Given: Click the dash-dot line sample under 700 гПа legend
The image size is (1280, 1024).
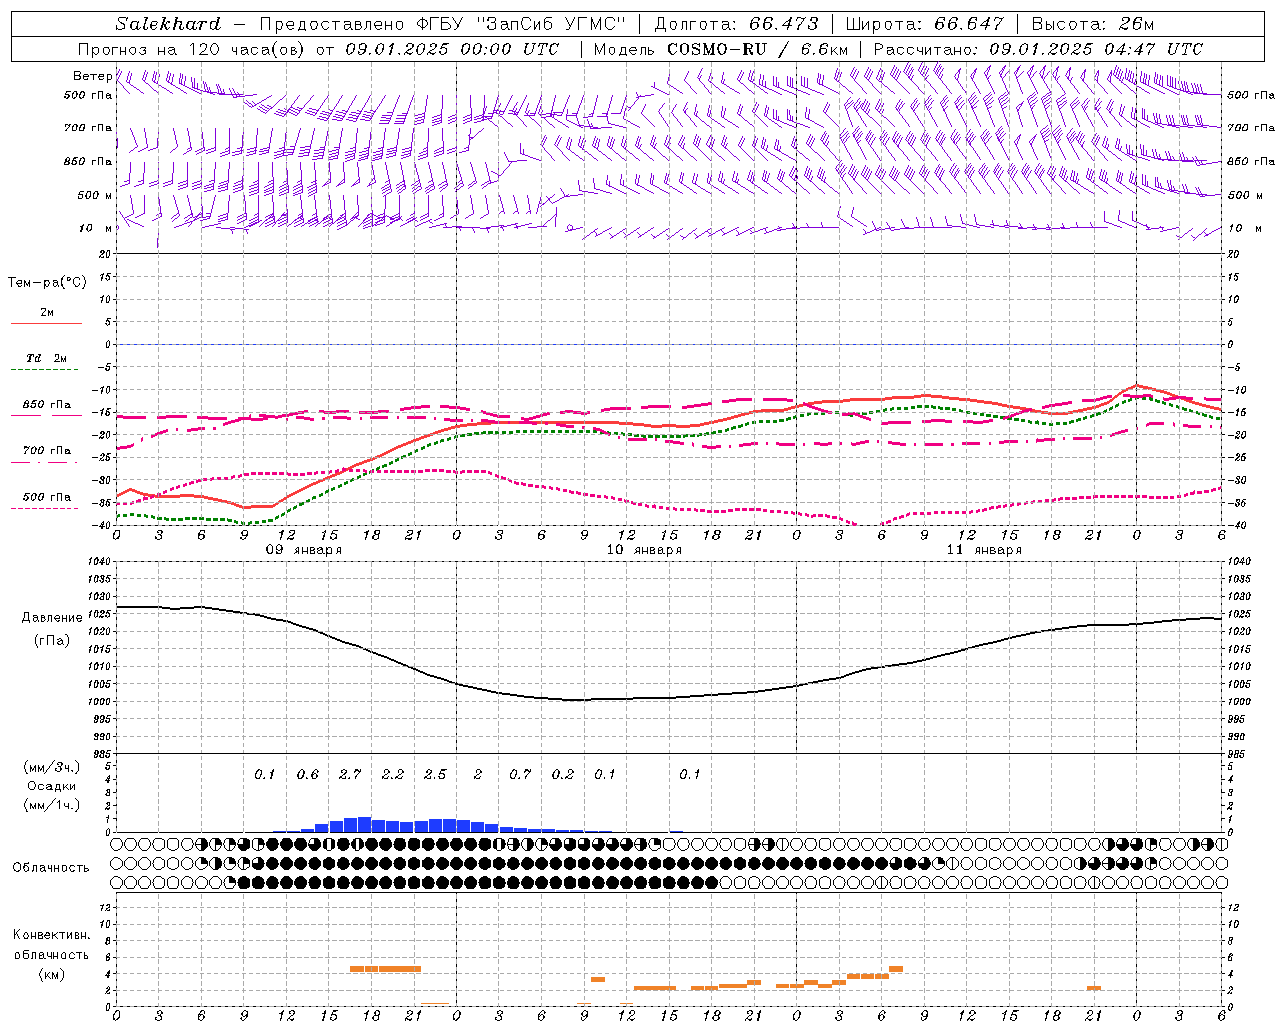Looking at the screenshot, I should click(x=46, y=462).
